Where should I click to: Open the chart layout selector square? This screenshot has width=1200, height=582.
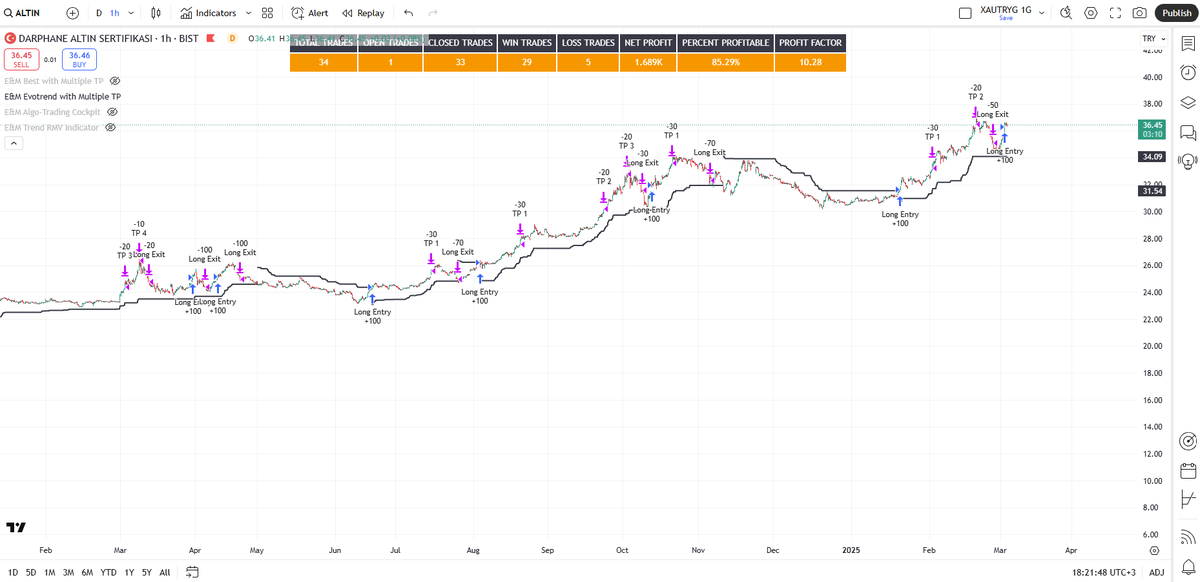pyautogui.click(x=965, y=13)
